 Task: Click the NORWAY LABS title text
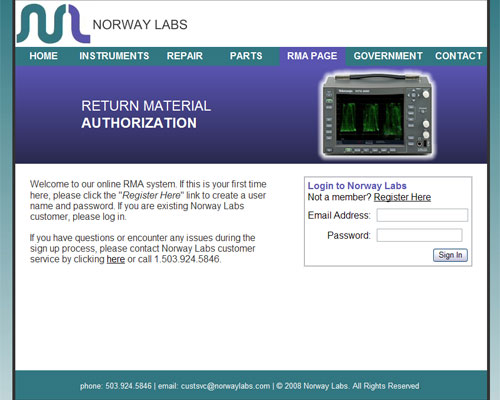140,25
